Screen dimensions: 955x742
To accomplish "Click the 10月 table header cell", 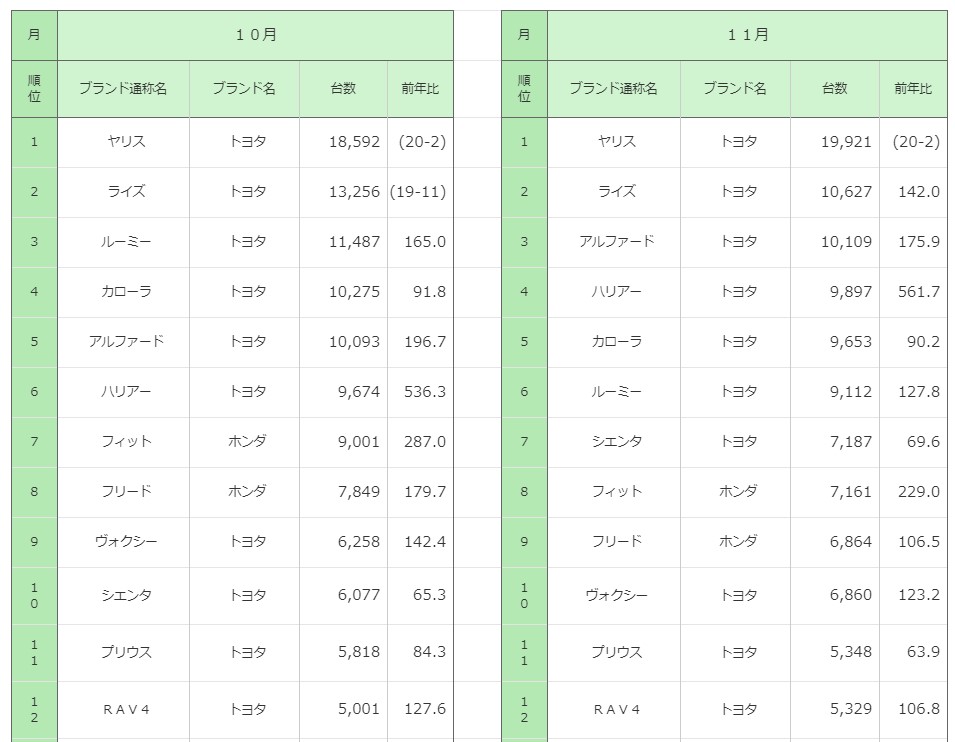I will tap(255, 35).
